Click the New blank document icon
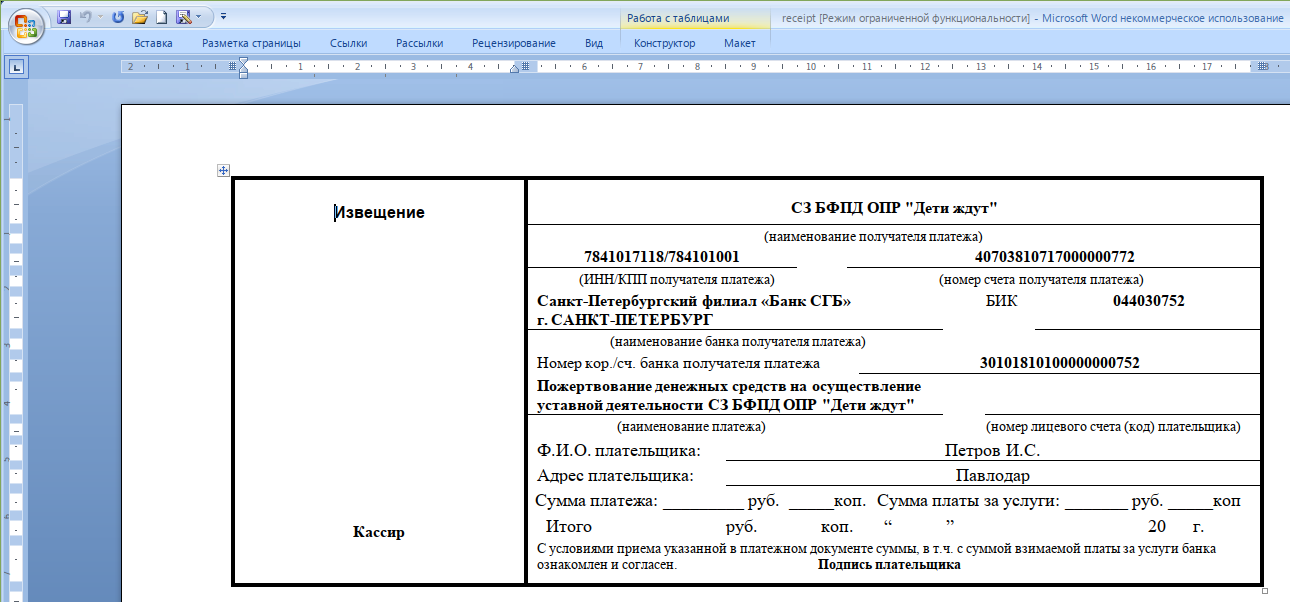 [x=161, y=16]
